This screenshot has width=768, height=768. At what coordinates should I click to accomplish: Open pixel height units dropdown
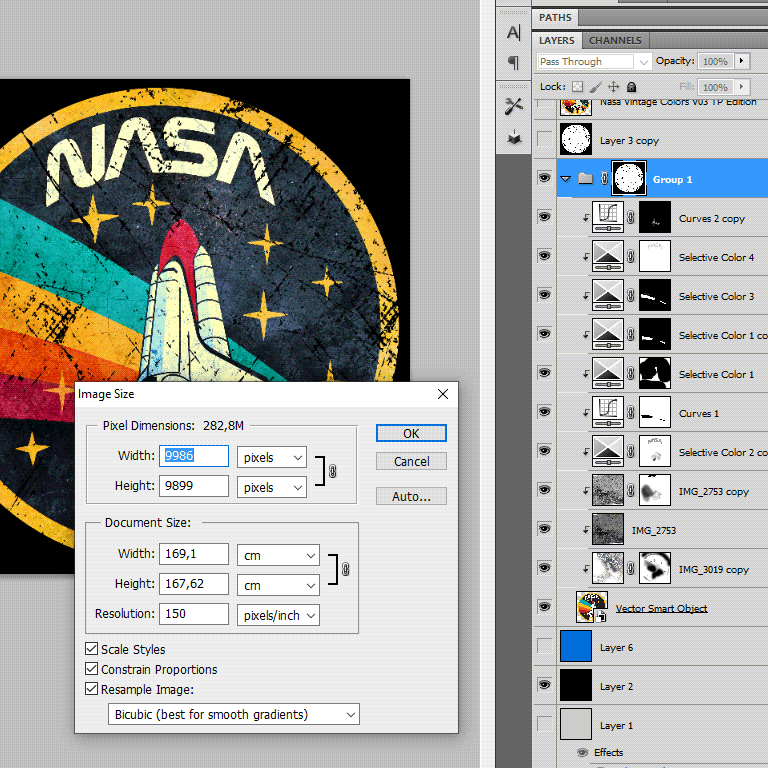click(272, 487)
